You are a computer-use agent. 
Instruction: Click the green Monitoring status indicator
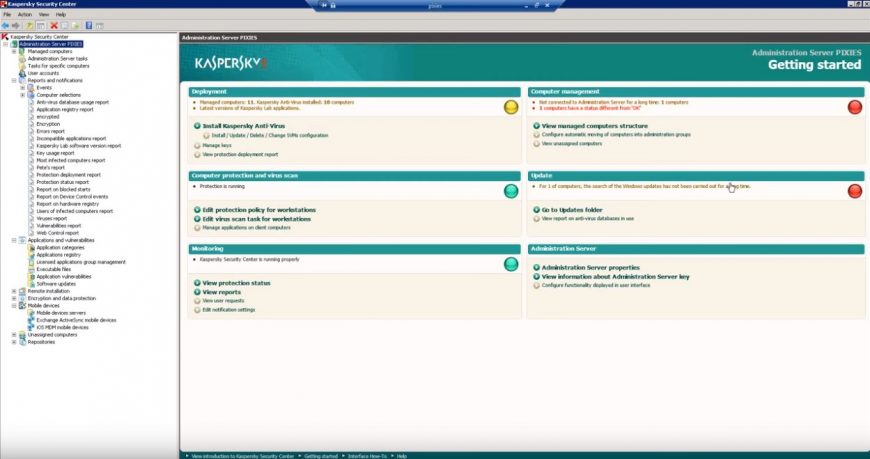[511, 264]
